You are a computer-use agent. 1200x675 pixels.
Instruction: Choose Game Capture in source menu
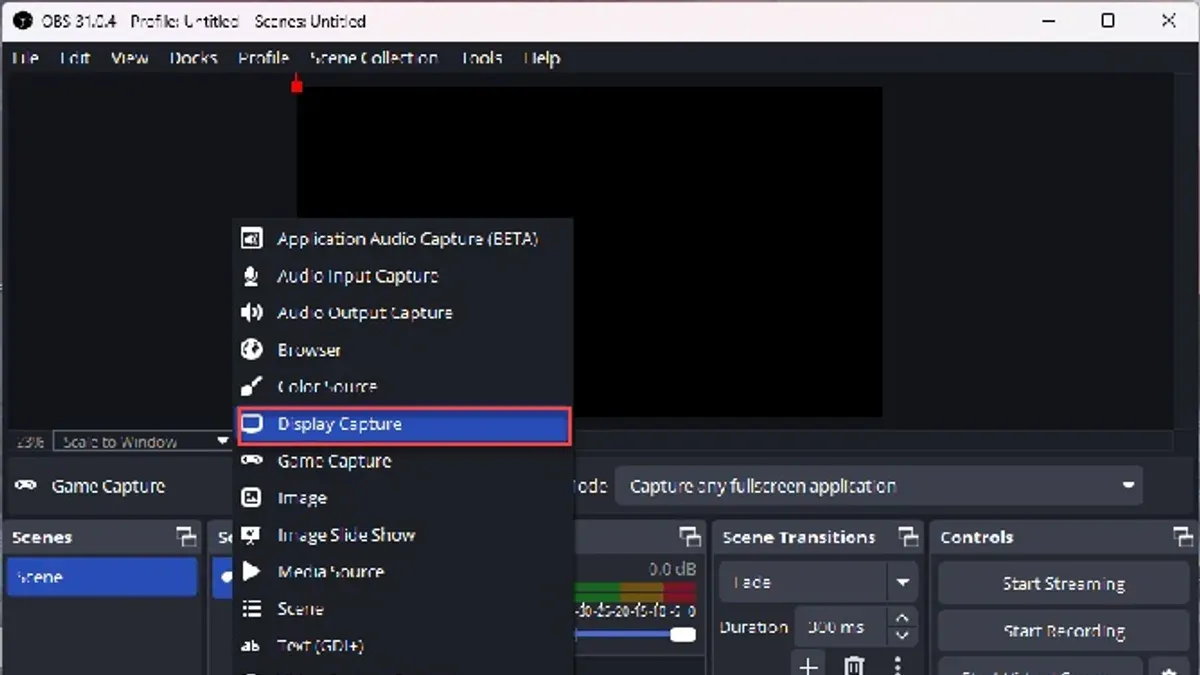(403, 461)
